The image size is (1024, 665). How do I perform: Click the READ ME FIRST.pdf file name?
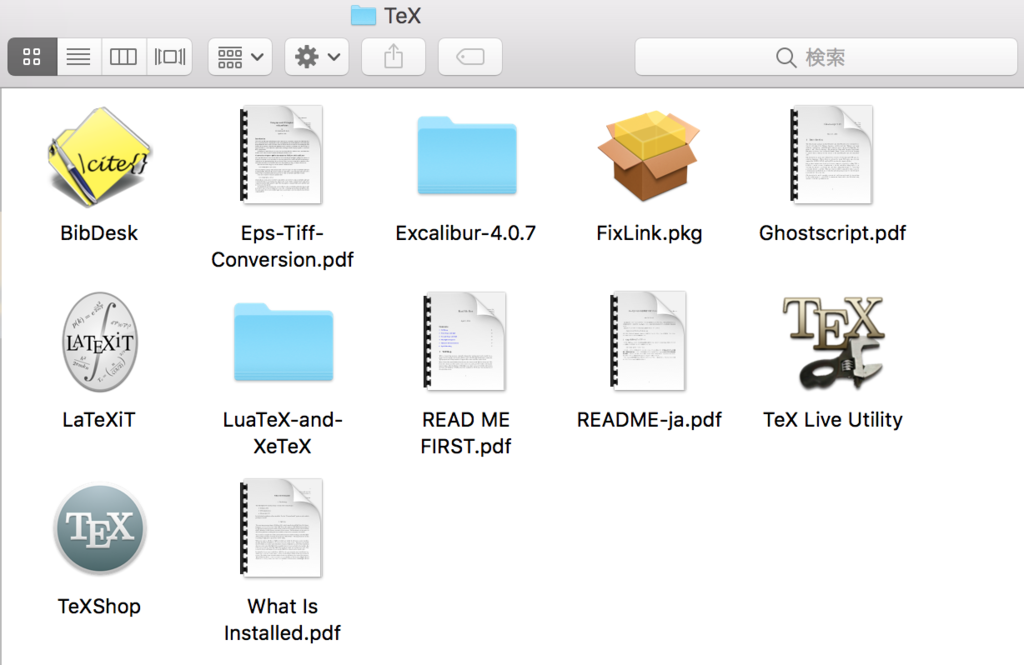[466, 432]
